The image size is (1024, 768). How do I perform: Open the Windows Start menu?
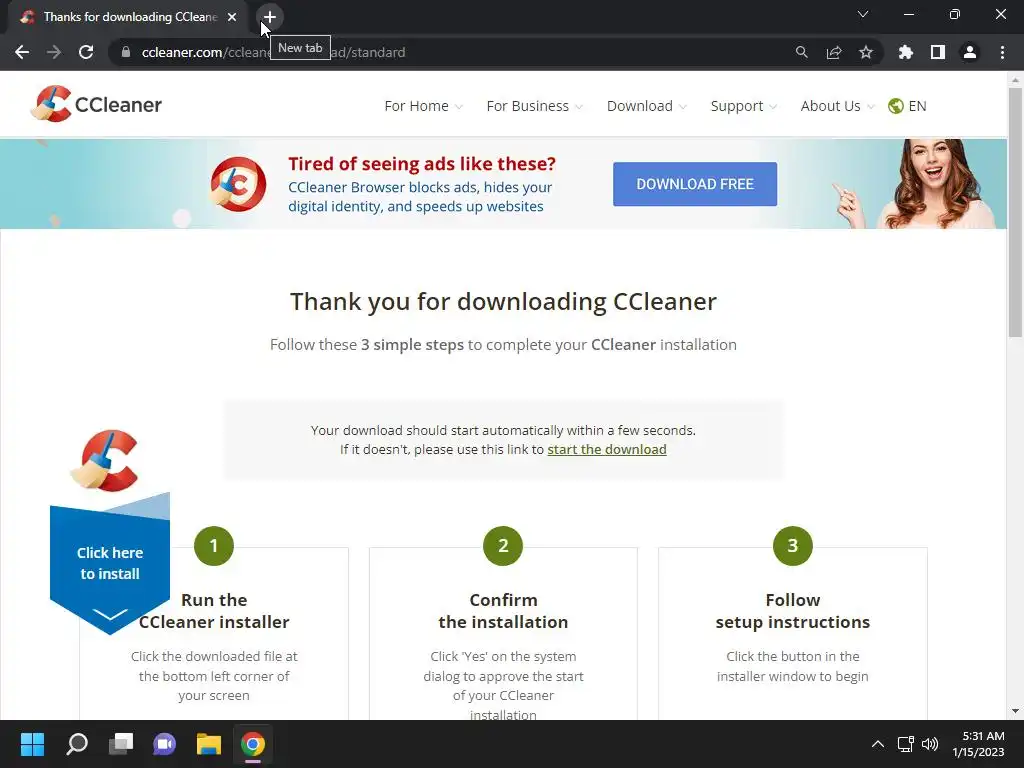coord(32,744)
